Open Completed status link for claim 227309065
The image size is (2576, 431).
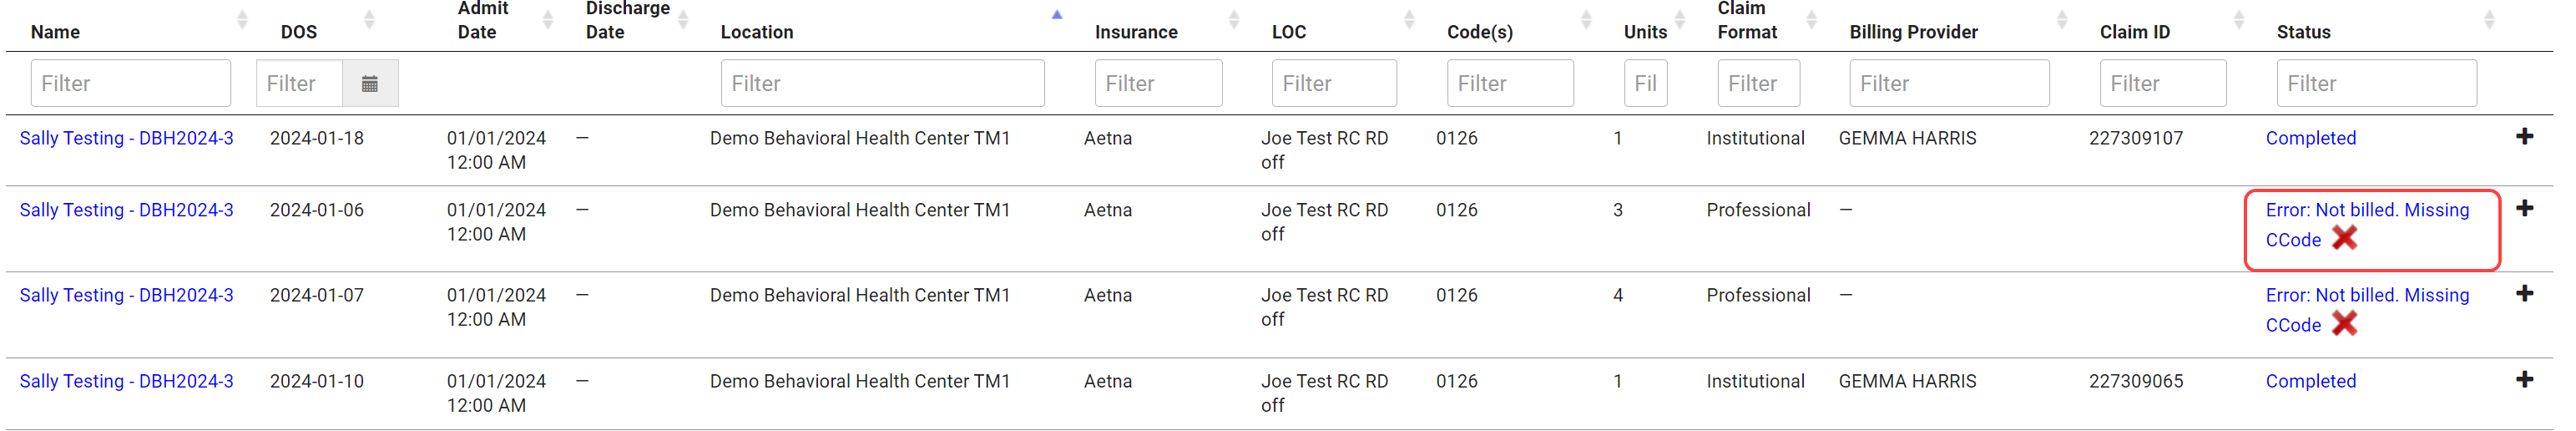(x=2310, y=381)
